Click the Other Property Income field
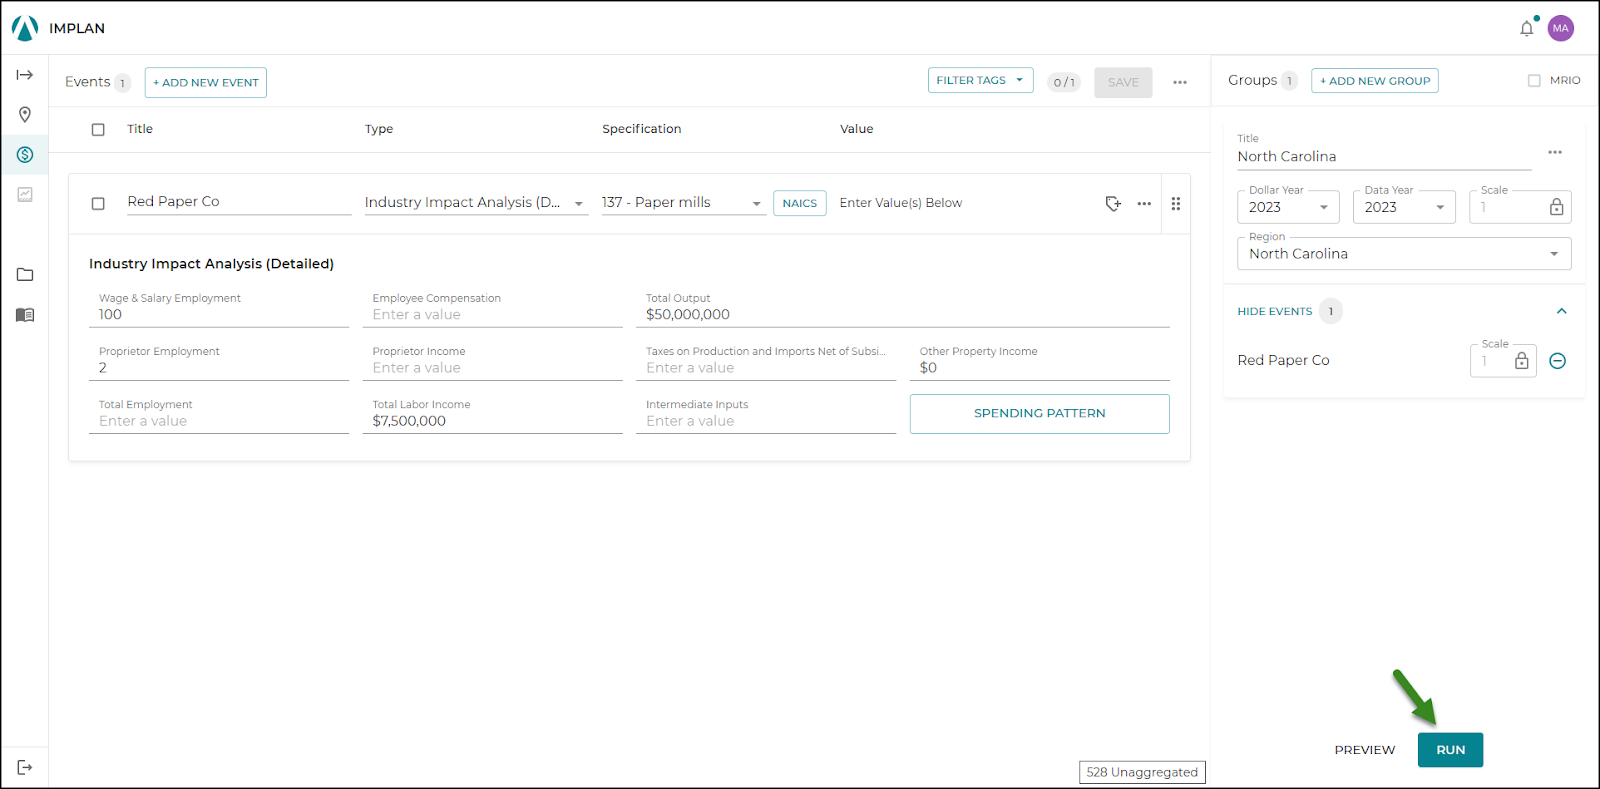1600x789 pixels. (x=1040, y=361)
